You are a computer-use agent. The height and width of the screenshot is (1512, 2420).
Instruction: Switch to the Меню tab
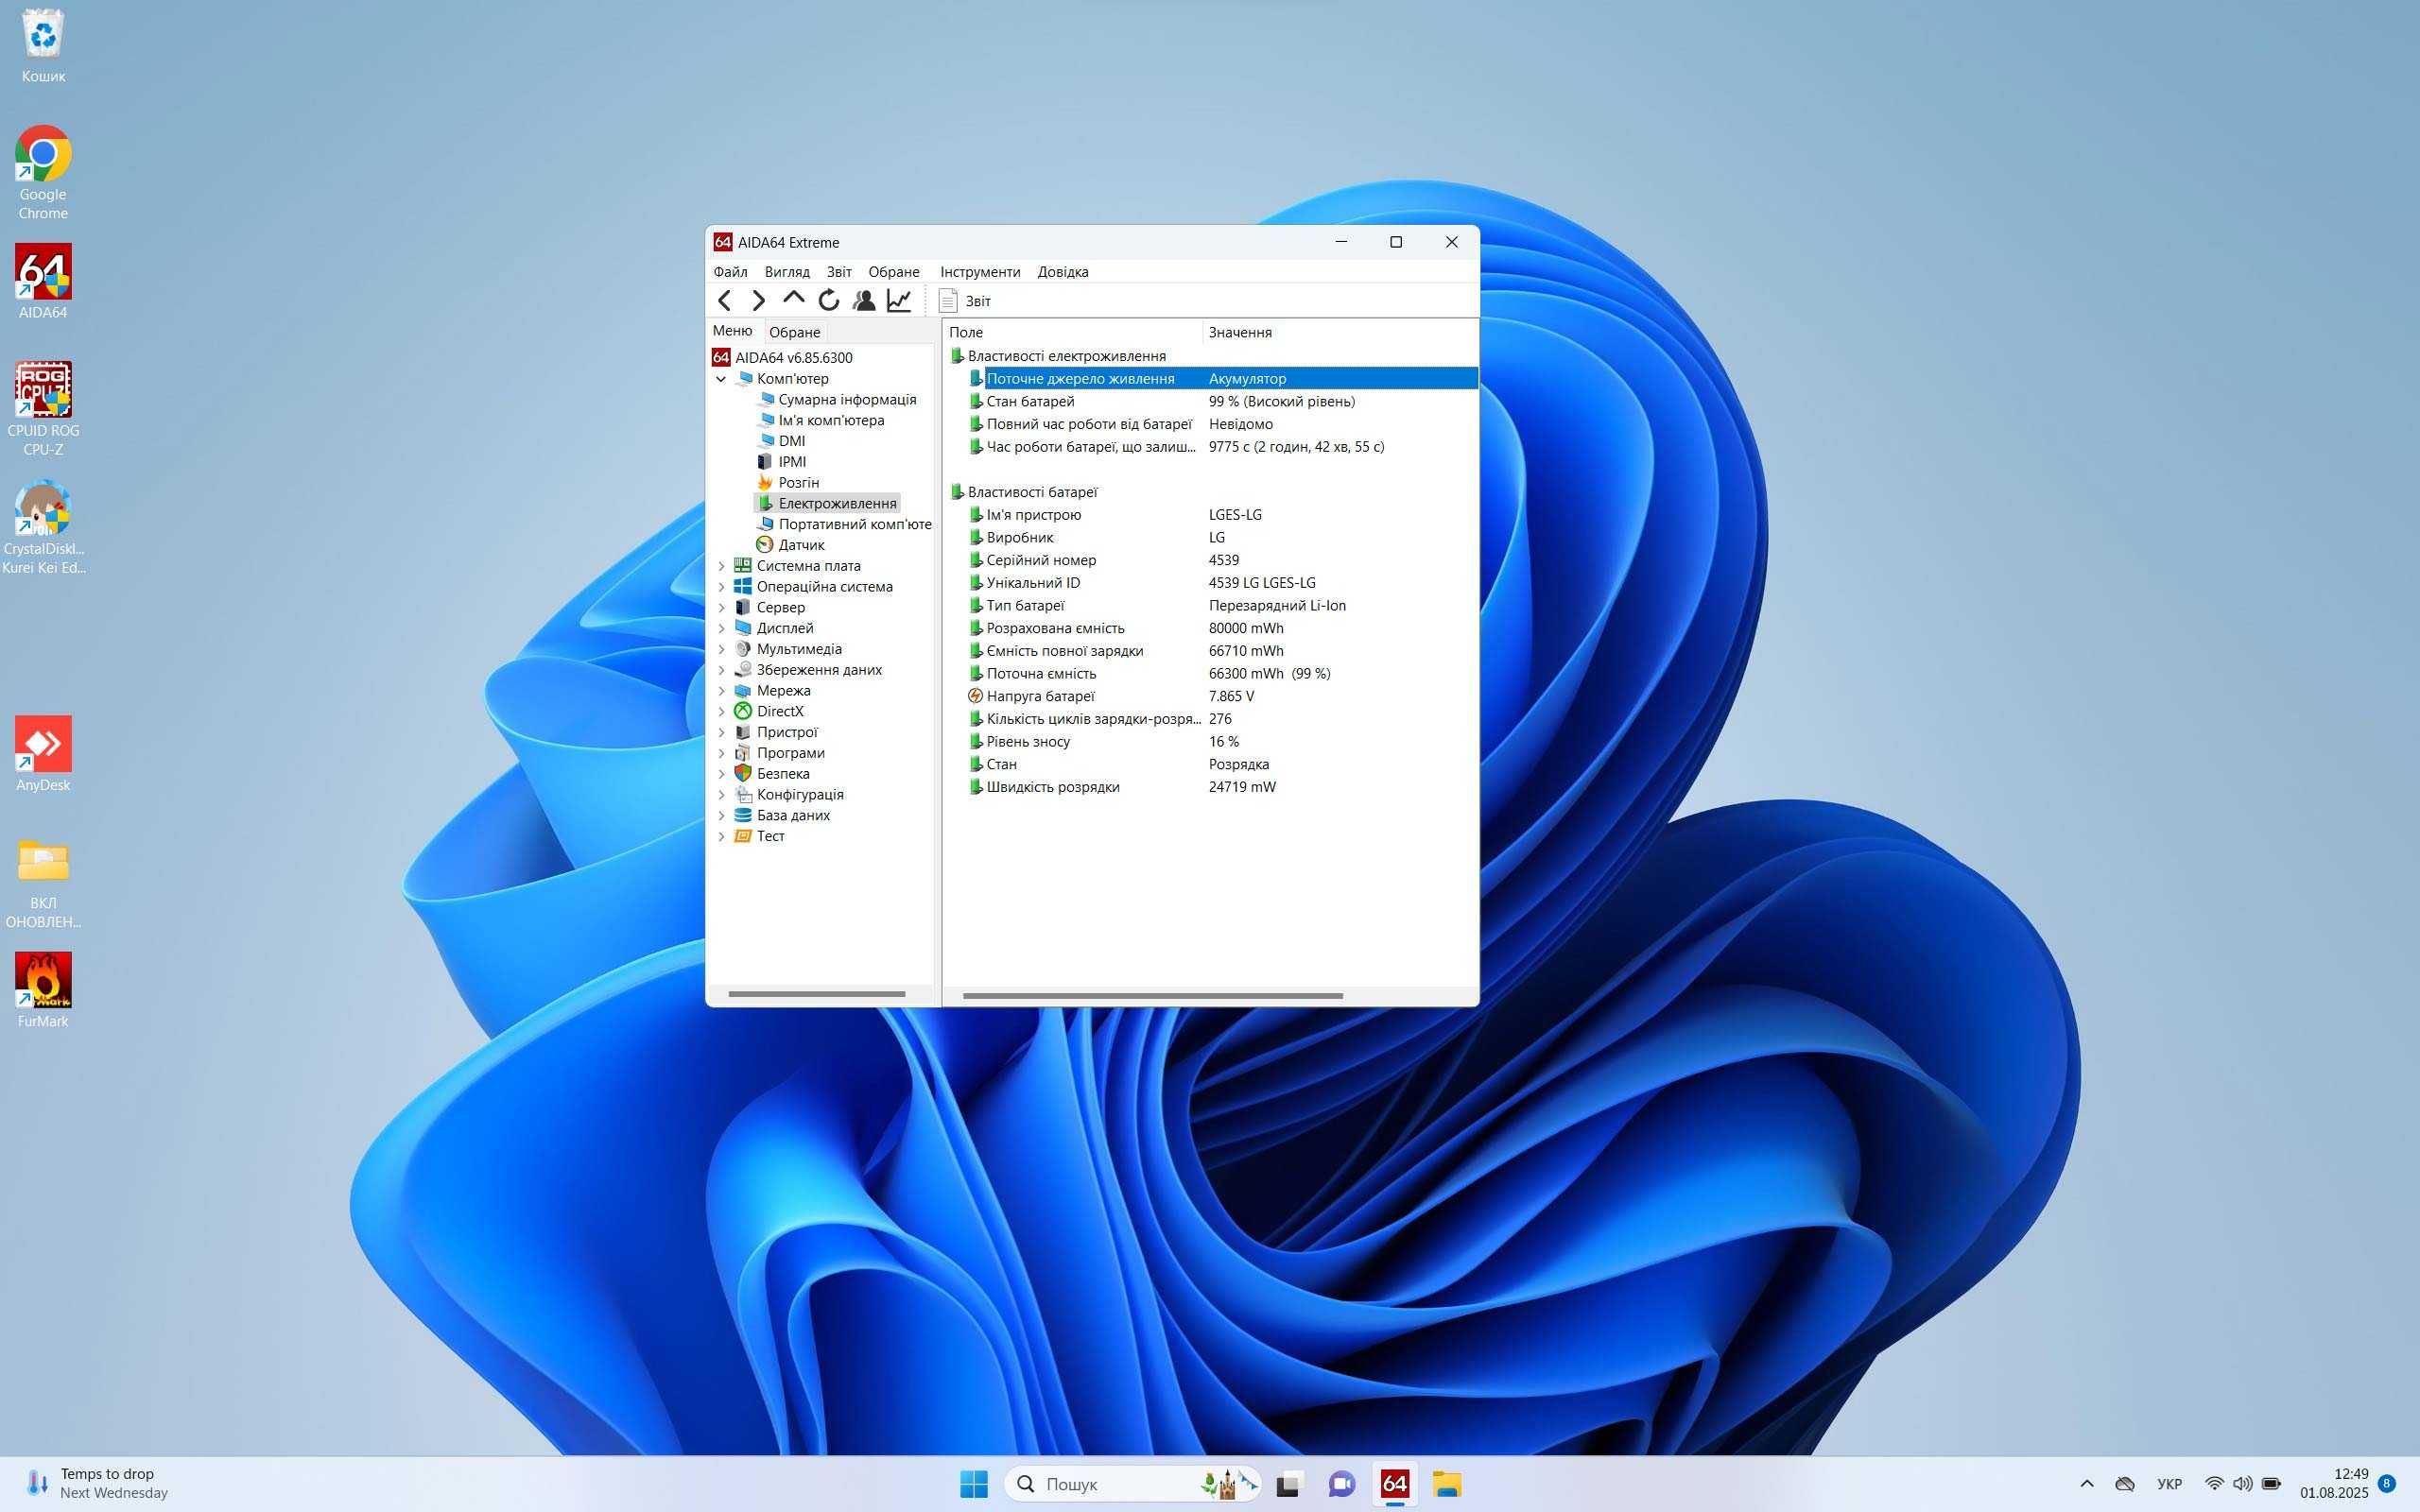(733, 331)
